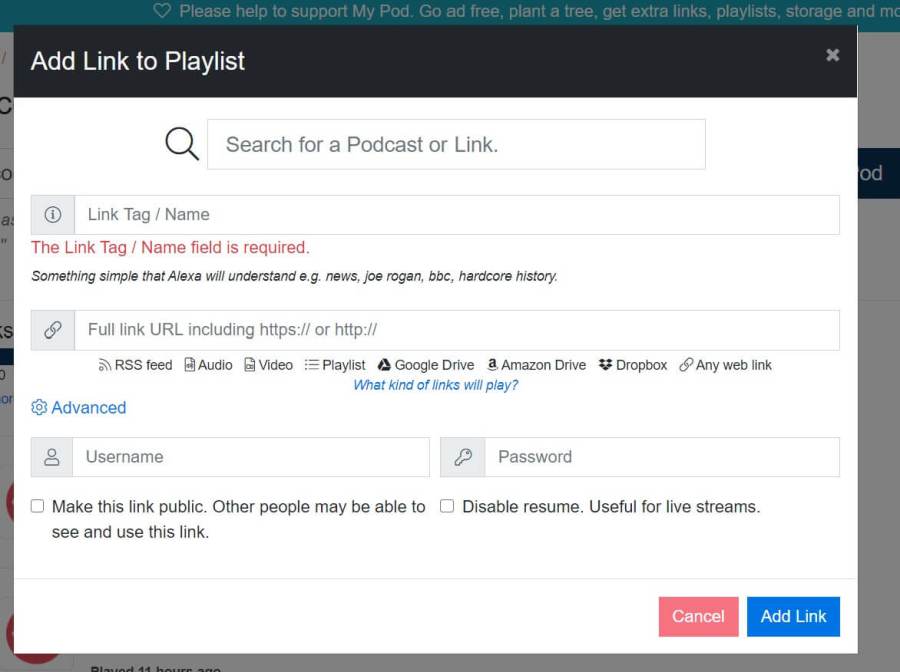Click the Google Drive icon

click(384, 365)
